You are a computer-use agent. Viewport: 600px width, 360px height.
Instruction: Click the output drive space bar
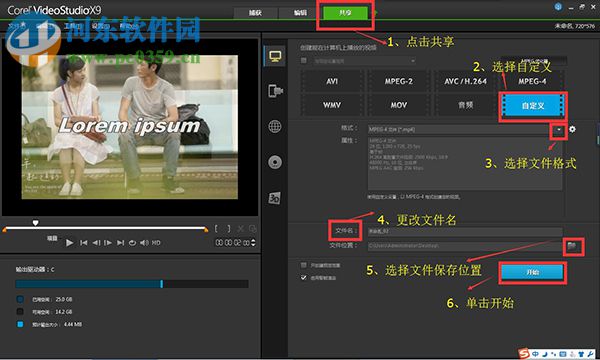pyautogui.click(x=132, y=284)
